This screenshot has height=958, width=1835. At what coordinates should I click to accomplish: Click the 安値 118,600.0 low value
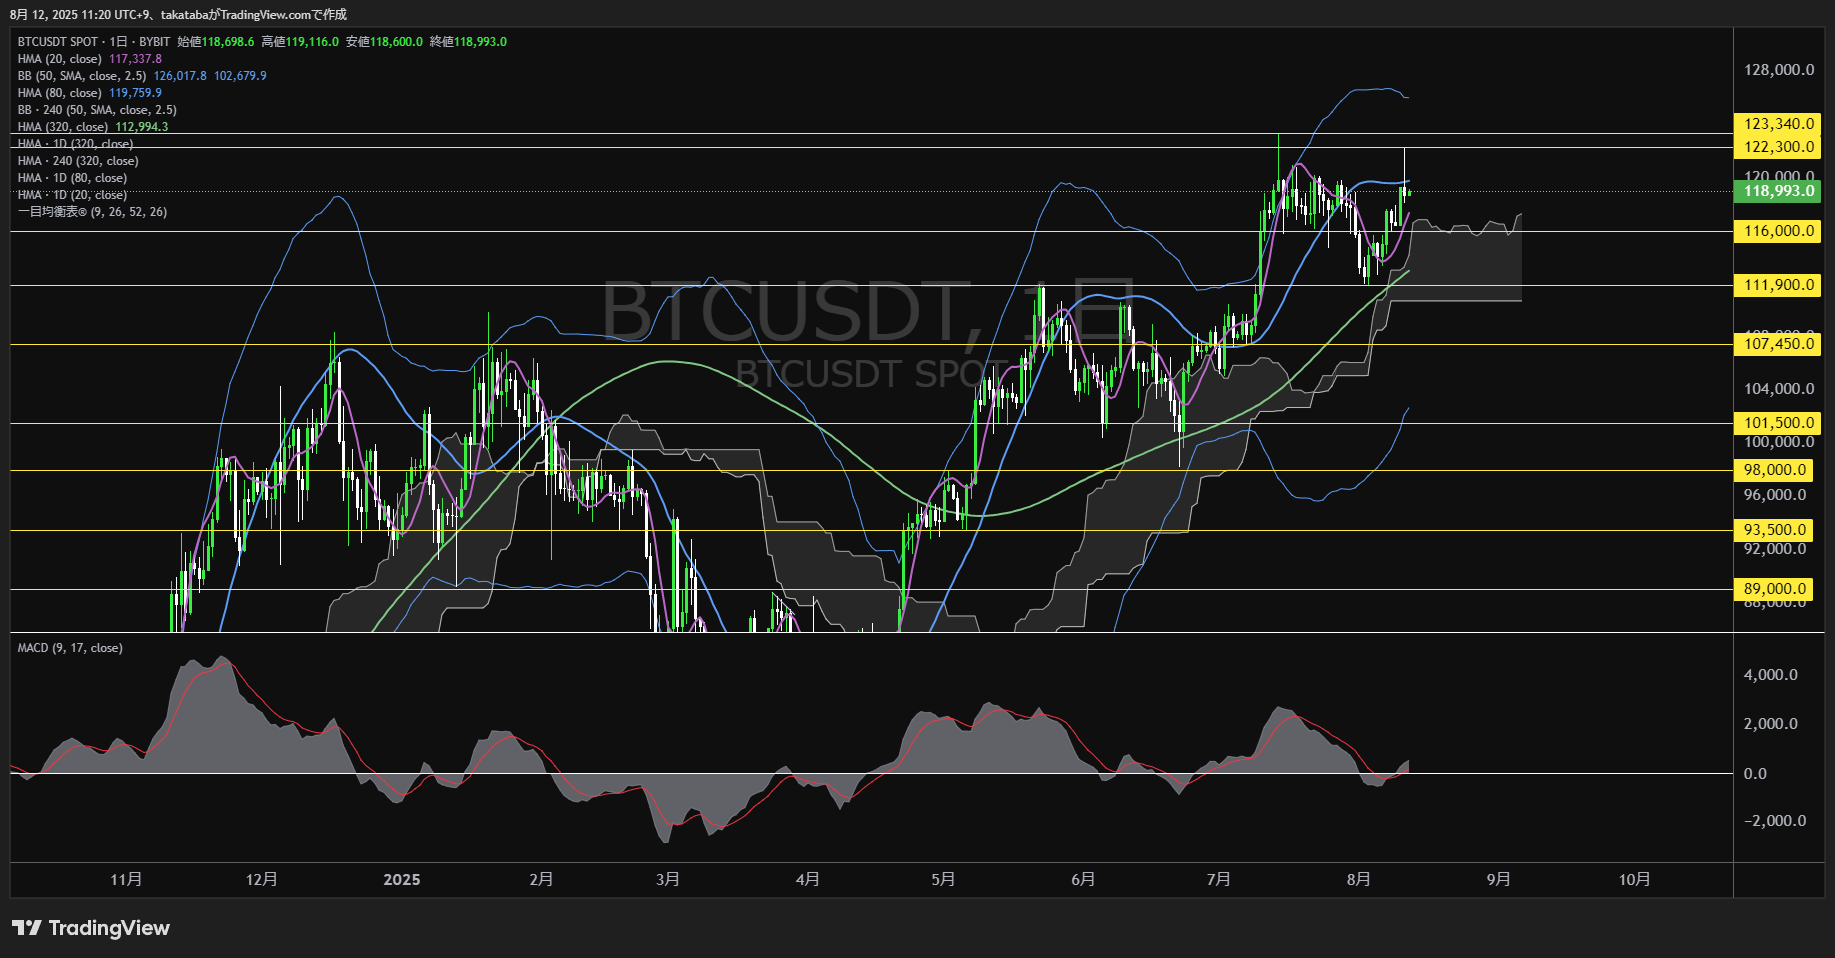[x=384, y=42]
